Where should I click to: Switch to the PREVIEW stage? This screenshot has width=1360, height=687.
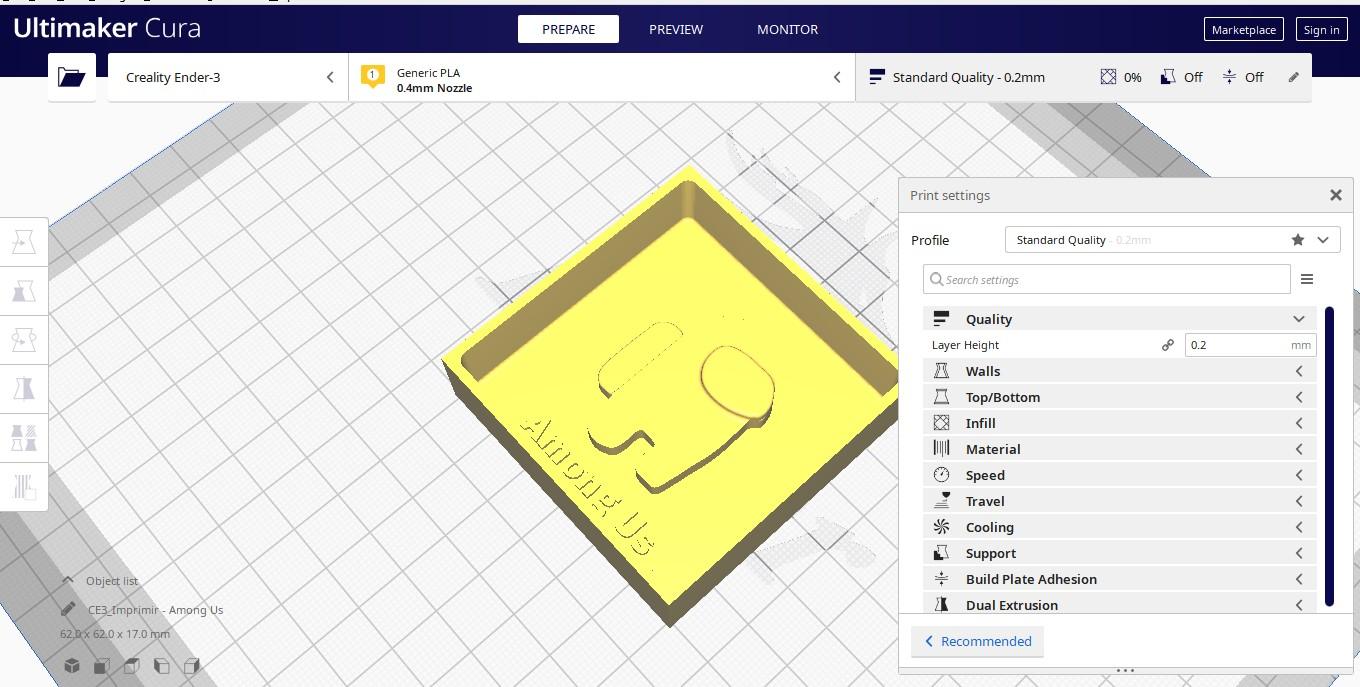(676, 29)
